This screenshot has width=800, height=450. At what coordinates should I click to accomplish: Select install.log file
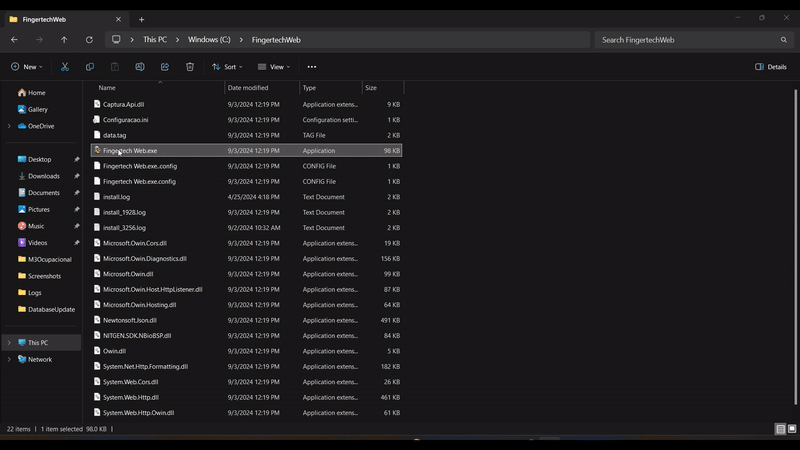click(x=246, y=197)
